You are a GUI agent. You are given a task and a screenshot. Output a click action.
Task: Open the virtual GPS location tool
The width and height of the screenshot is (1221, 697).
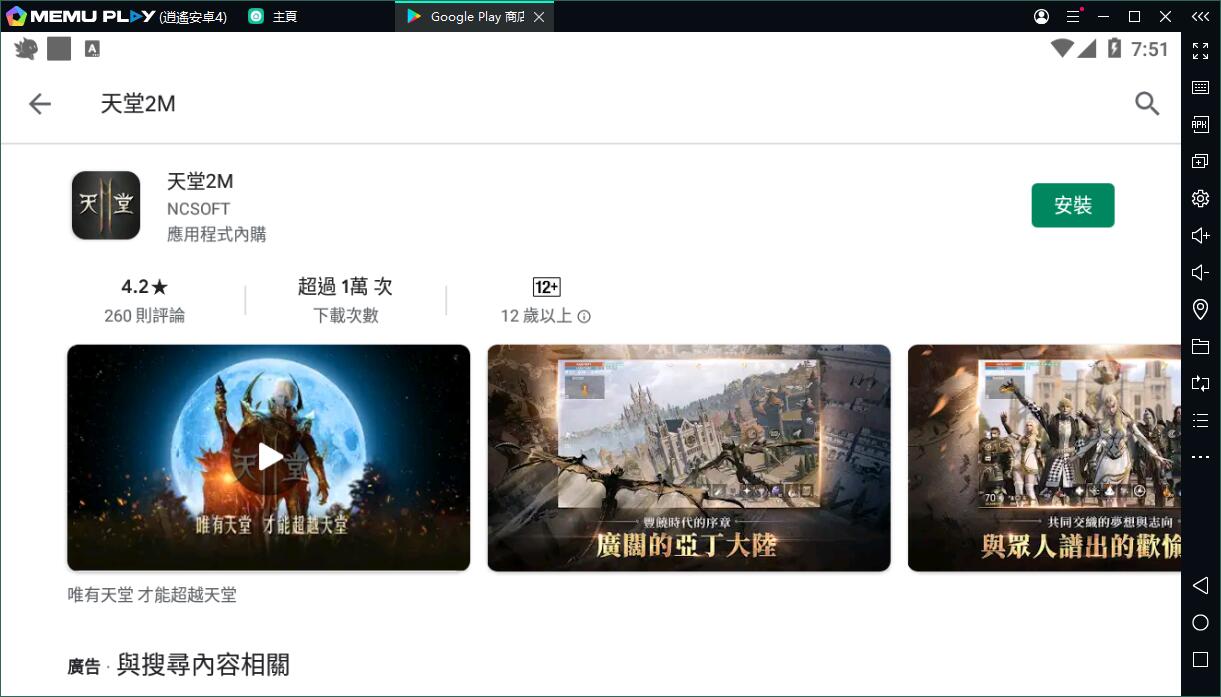1199,309
